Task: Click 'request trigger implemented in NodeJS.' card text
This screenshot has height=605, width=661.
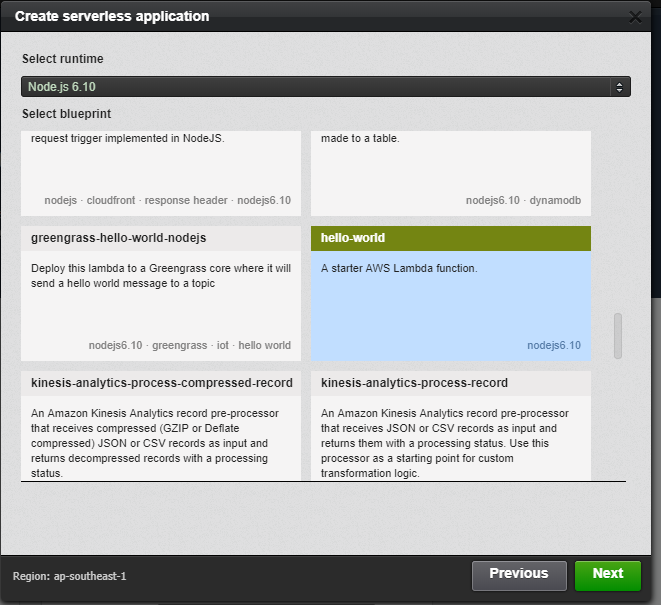Action: (x=127, y=138)
